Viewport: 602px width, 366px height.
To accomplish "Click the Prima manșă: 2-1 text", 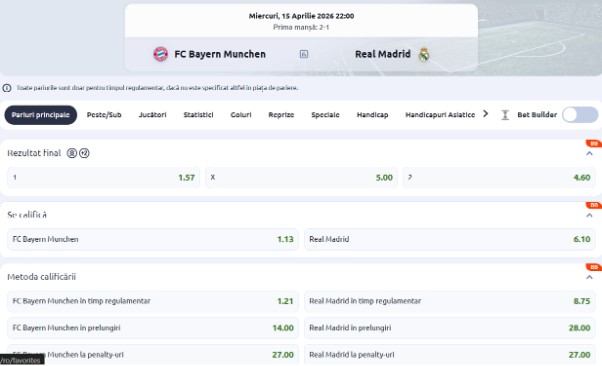I will 301,27.
